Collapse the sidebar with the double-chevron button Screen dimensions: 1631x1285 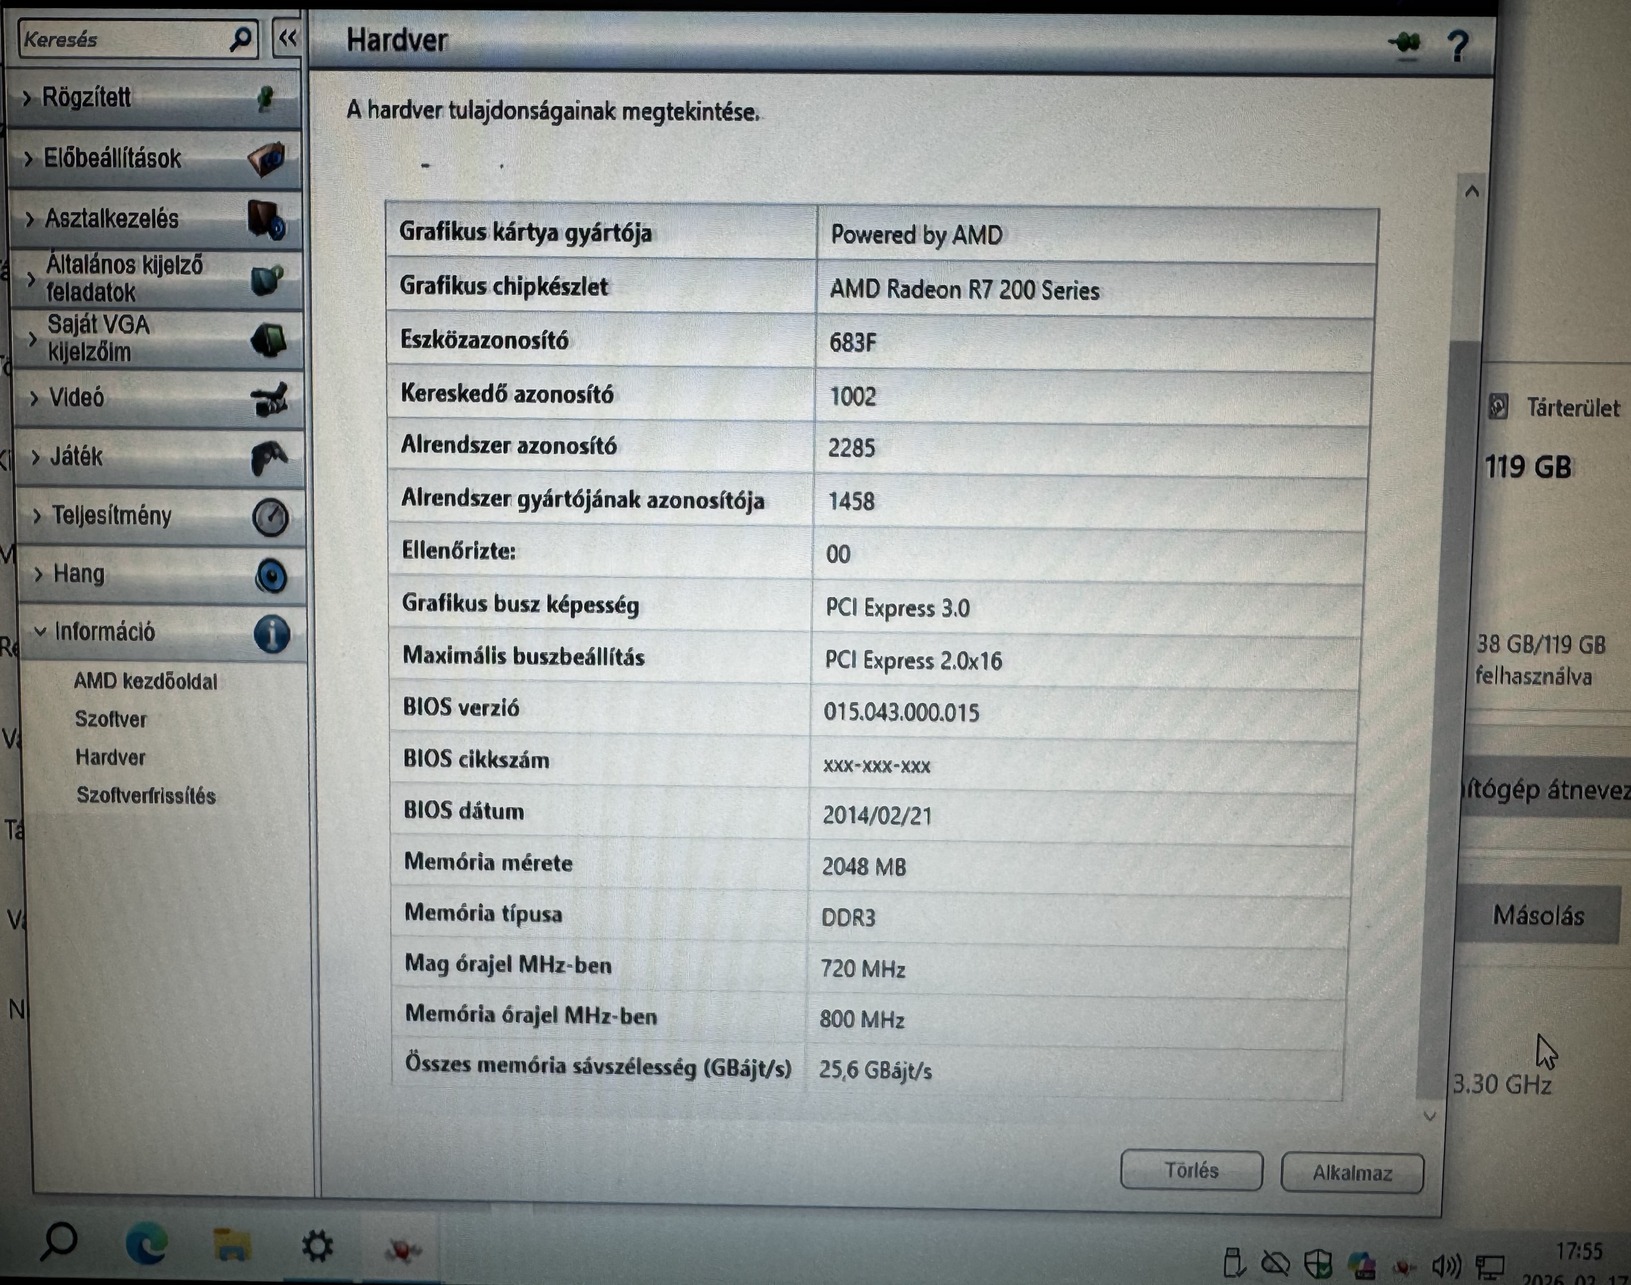(288, 39)
